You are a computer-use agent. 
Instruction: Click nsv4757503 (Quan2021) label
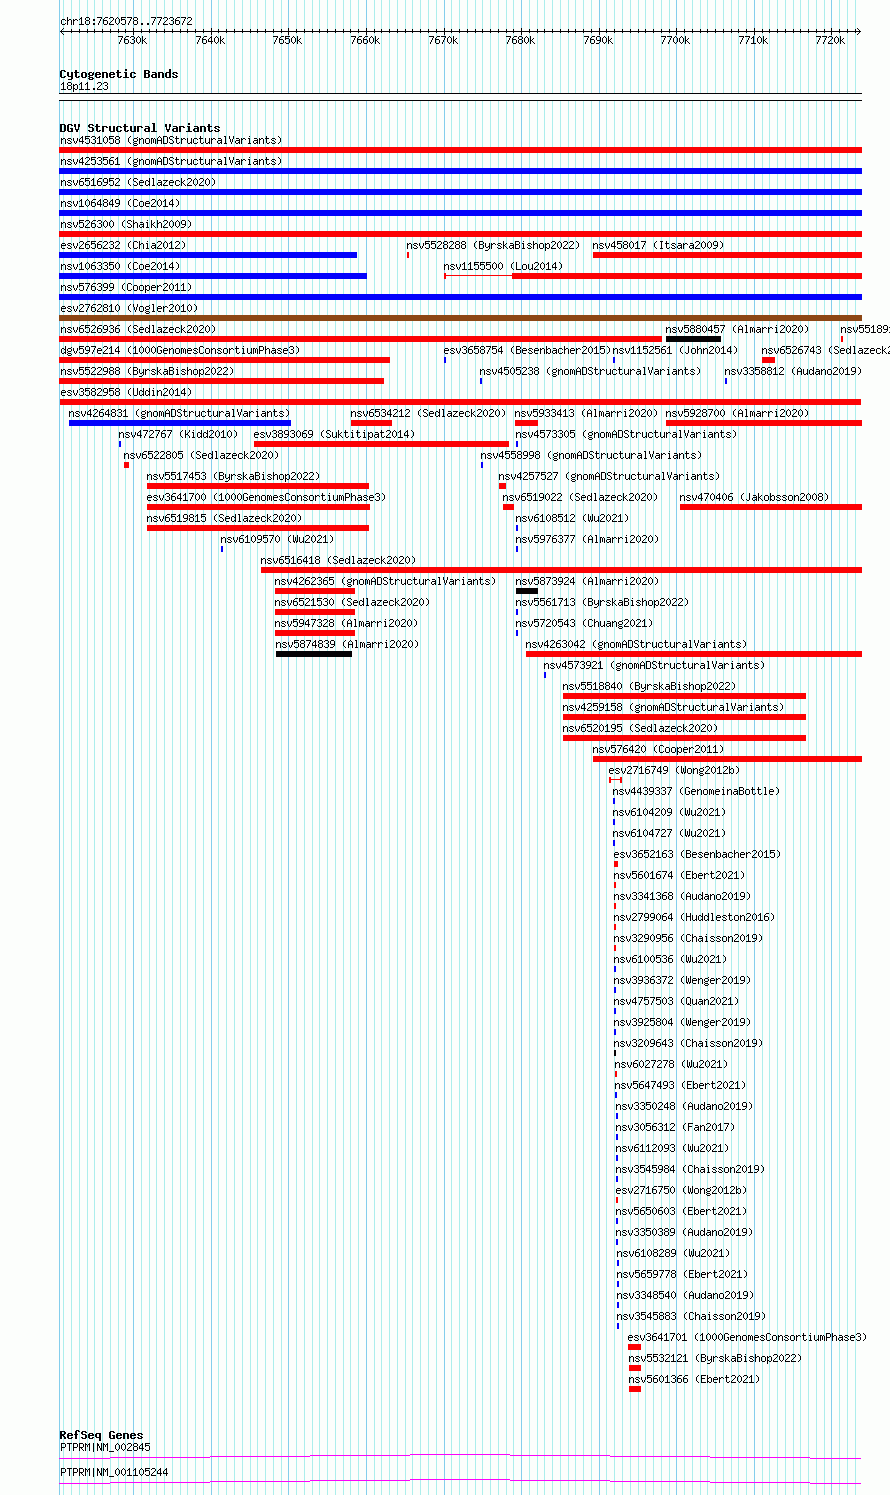coord(677,1001)
